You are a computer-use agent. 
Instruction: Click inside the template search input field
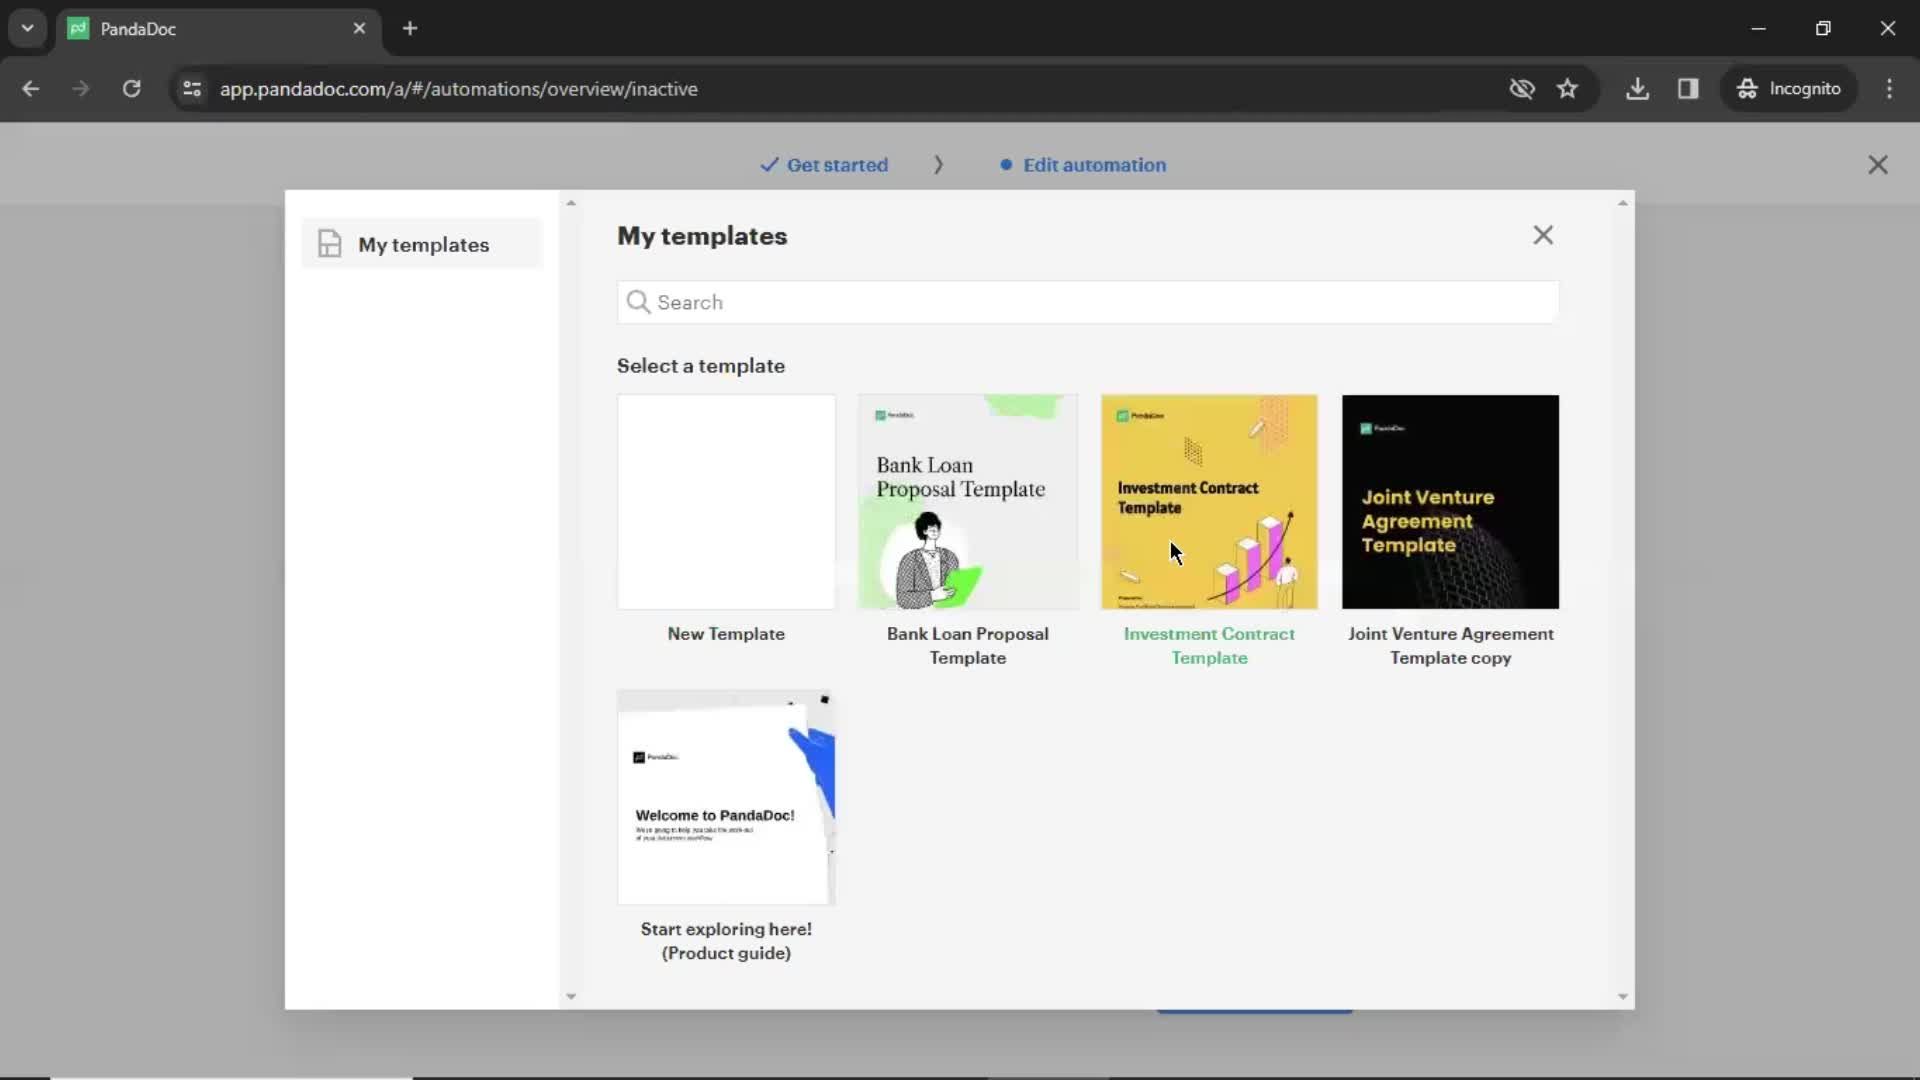point(1089,302)
